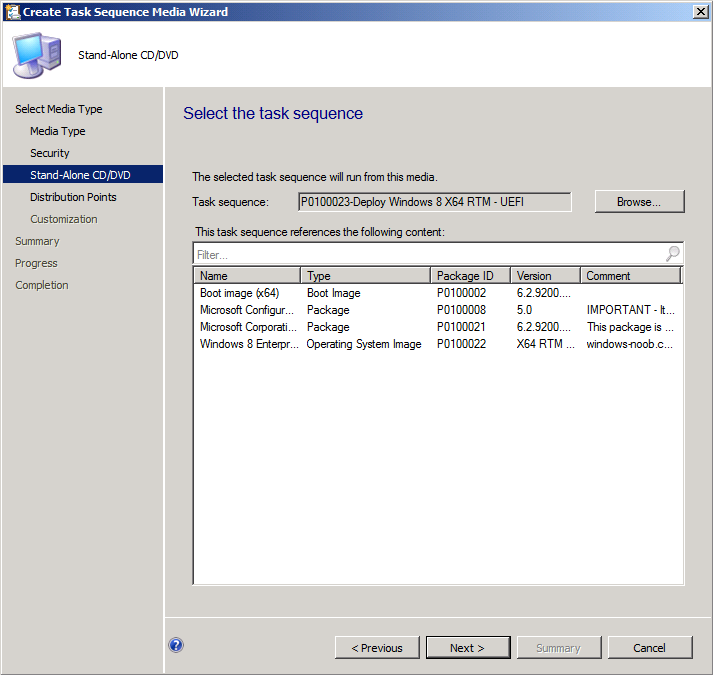Select the Microsoft Configur... row
Image resolution: width=713 pixels, height=675 pixels.
coord(438,310)
